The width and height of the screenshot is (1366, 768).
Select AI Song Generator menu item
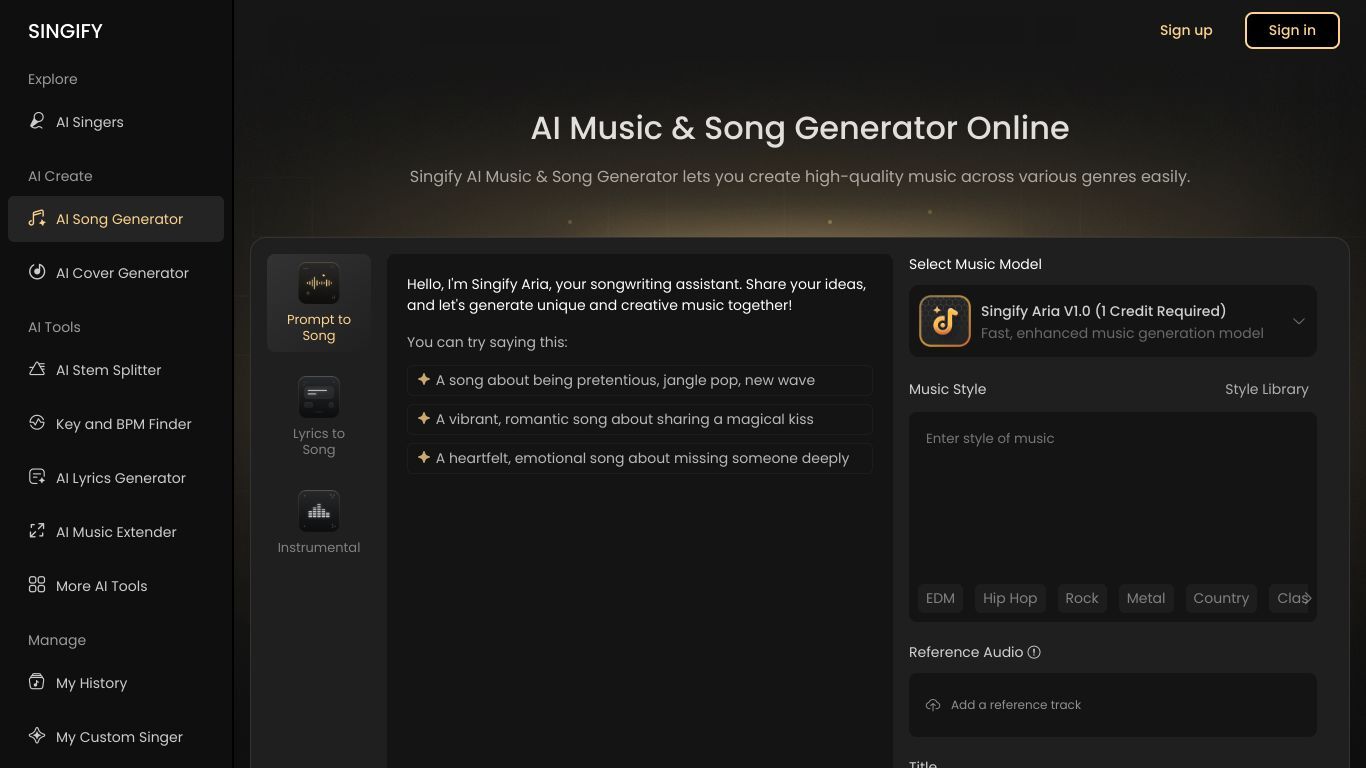[116, 219]
